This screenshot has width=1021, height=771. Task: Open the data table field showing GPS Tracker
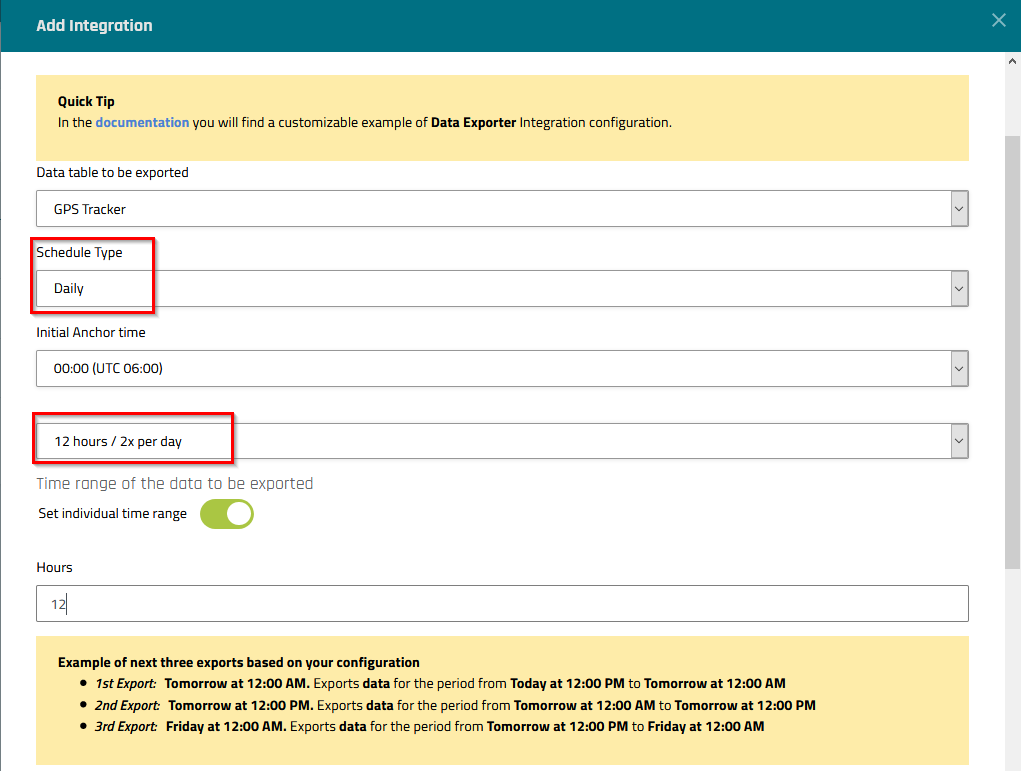click(490, 209)
